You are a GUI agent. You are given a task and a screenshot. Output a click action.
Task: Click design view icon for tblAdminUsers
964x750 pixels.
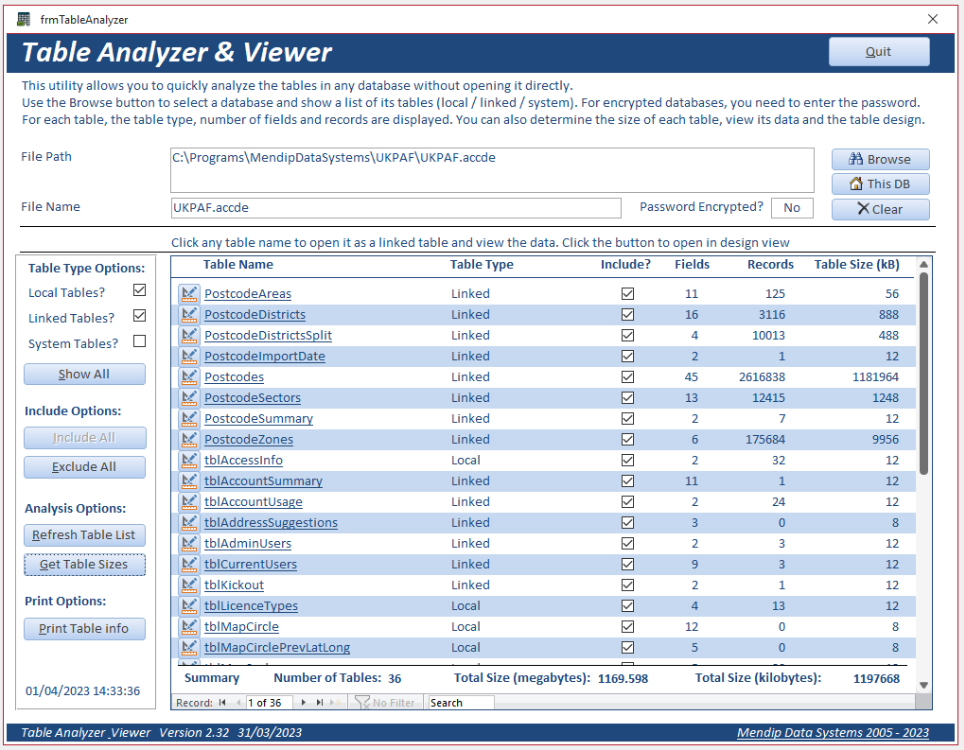[189, 543]
